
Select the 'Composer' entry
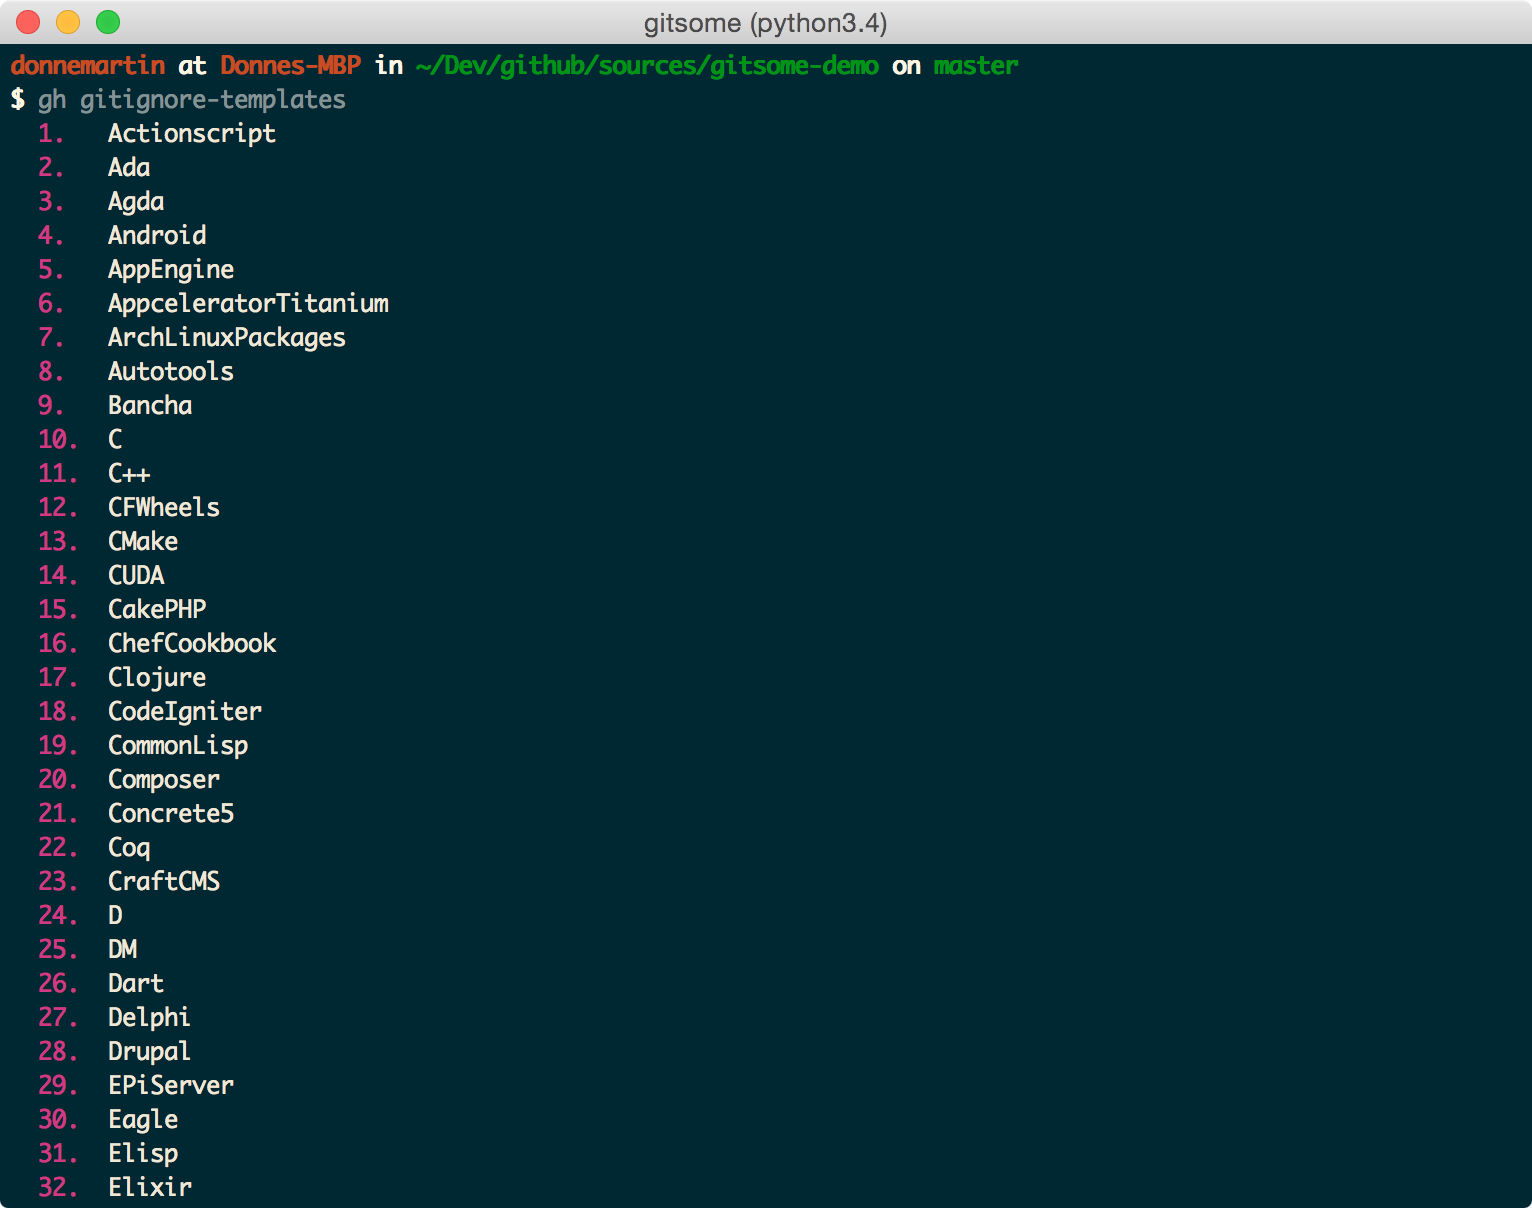coord(164,780)
